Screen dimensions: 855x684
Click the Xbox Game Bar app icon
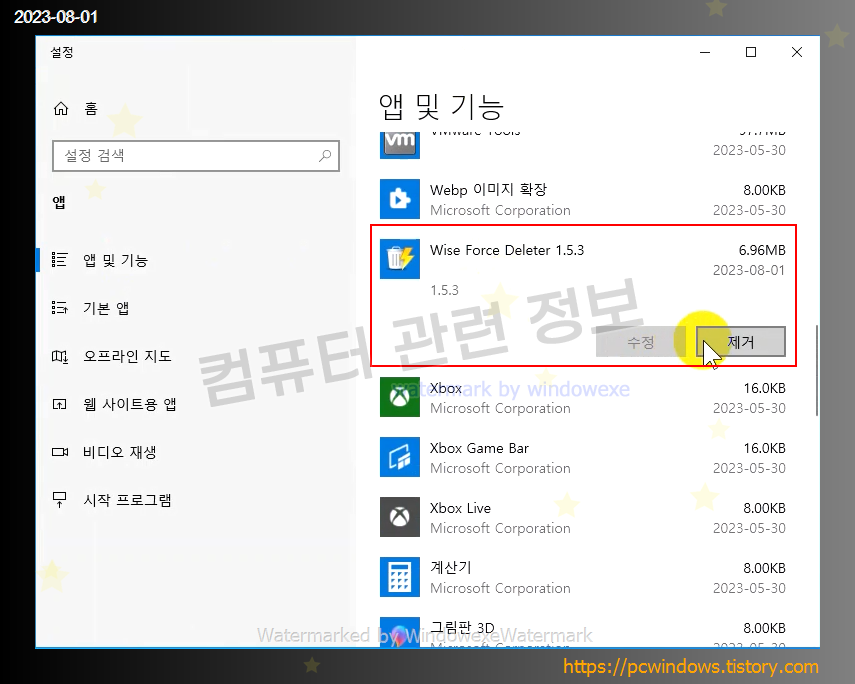coord(400,457)
